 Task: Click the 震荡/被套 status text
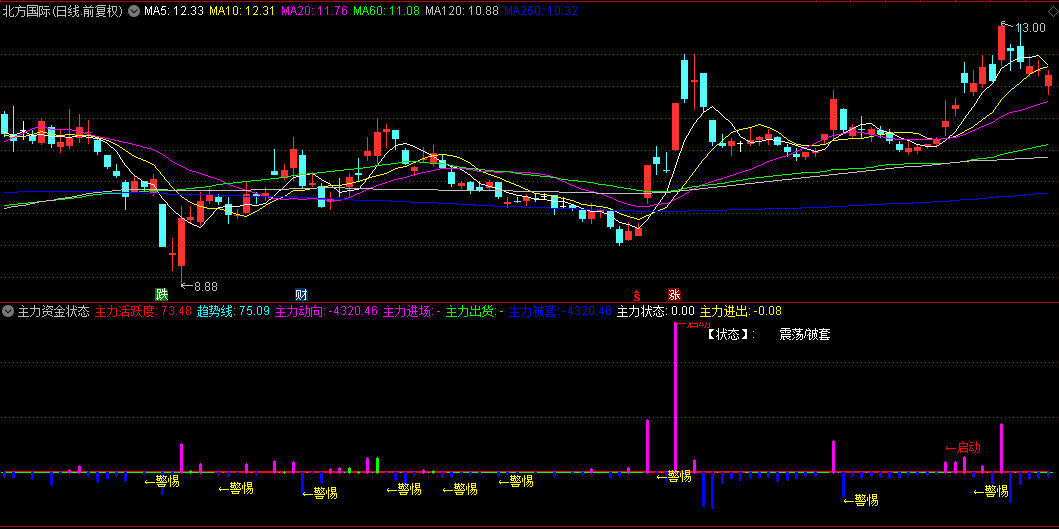804,334
